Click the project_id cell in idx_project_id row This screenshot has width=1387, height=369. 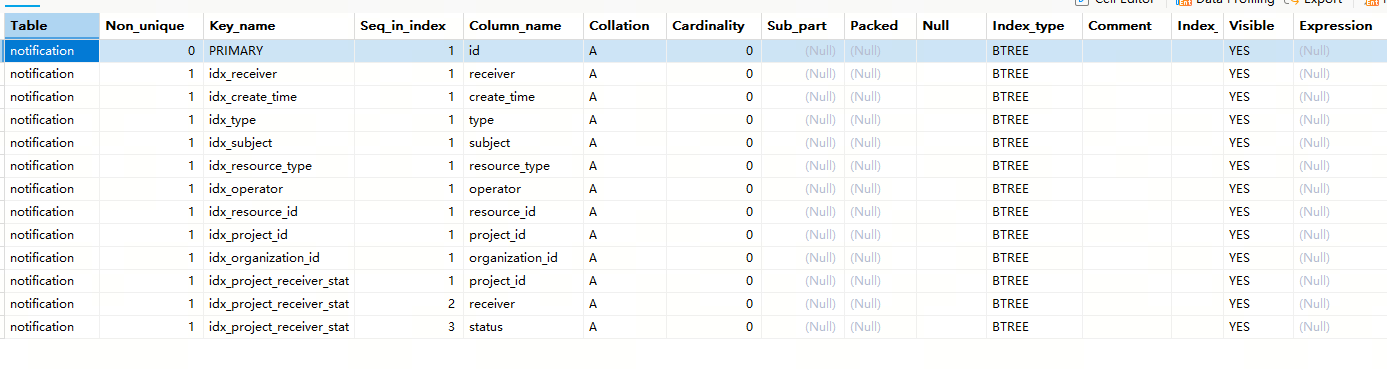click(x=523, y=234)
